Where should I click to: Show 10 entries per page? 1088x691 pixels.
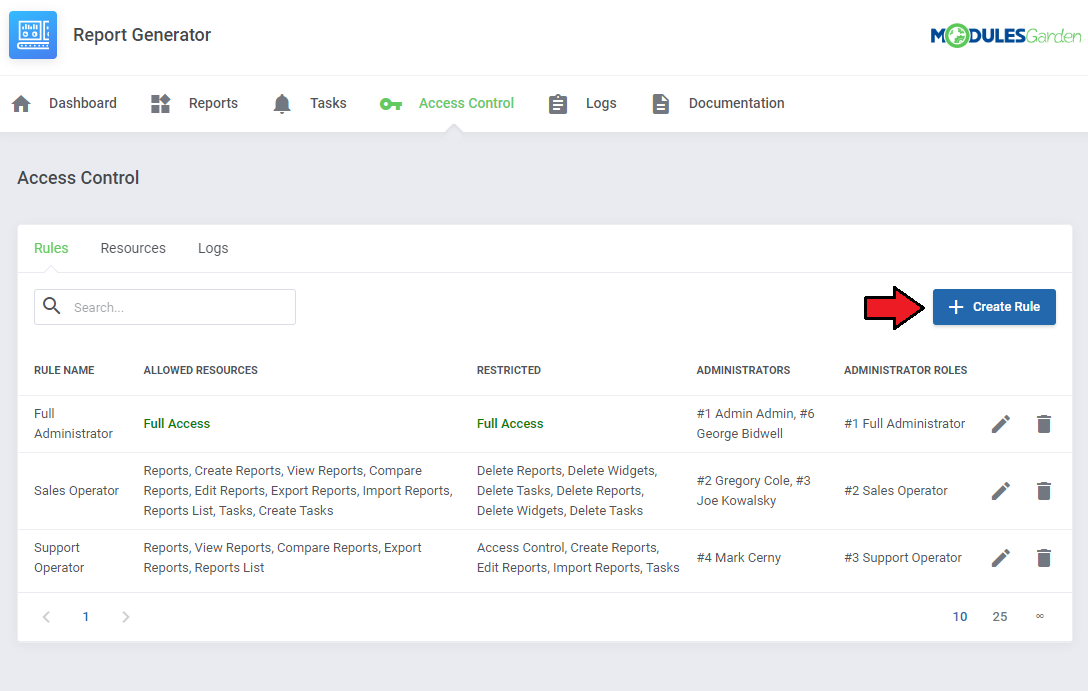960,617
